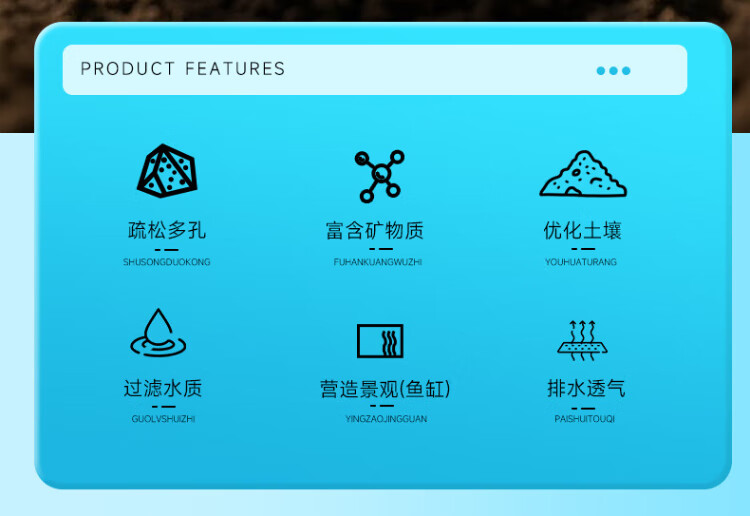
Task: Click the YINGZAOJINGGUAN pinyin caption
Action: 386,419
